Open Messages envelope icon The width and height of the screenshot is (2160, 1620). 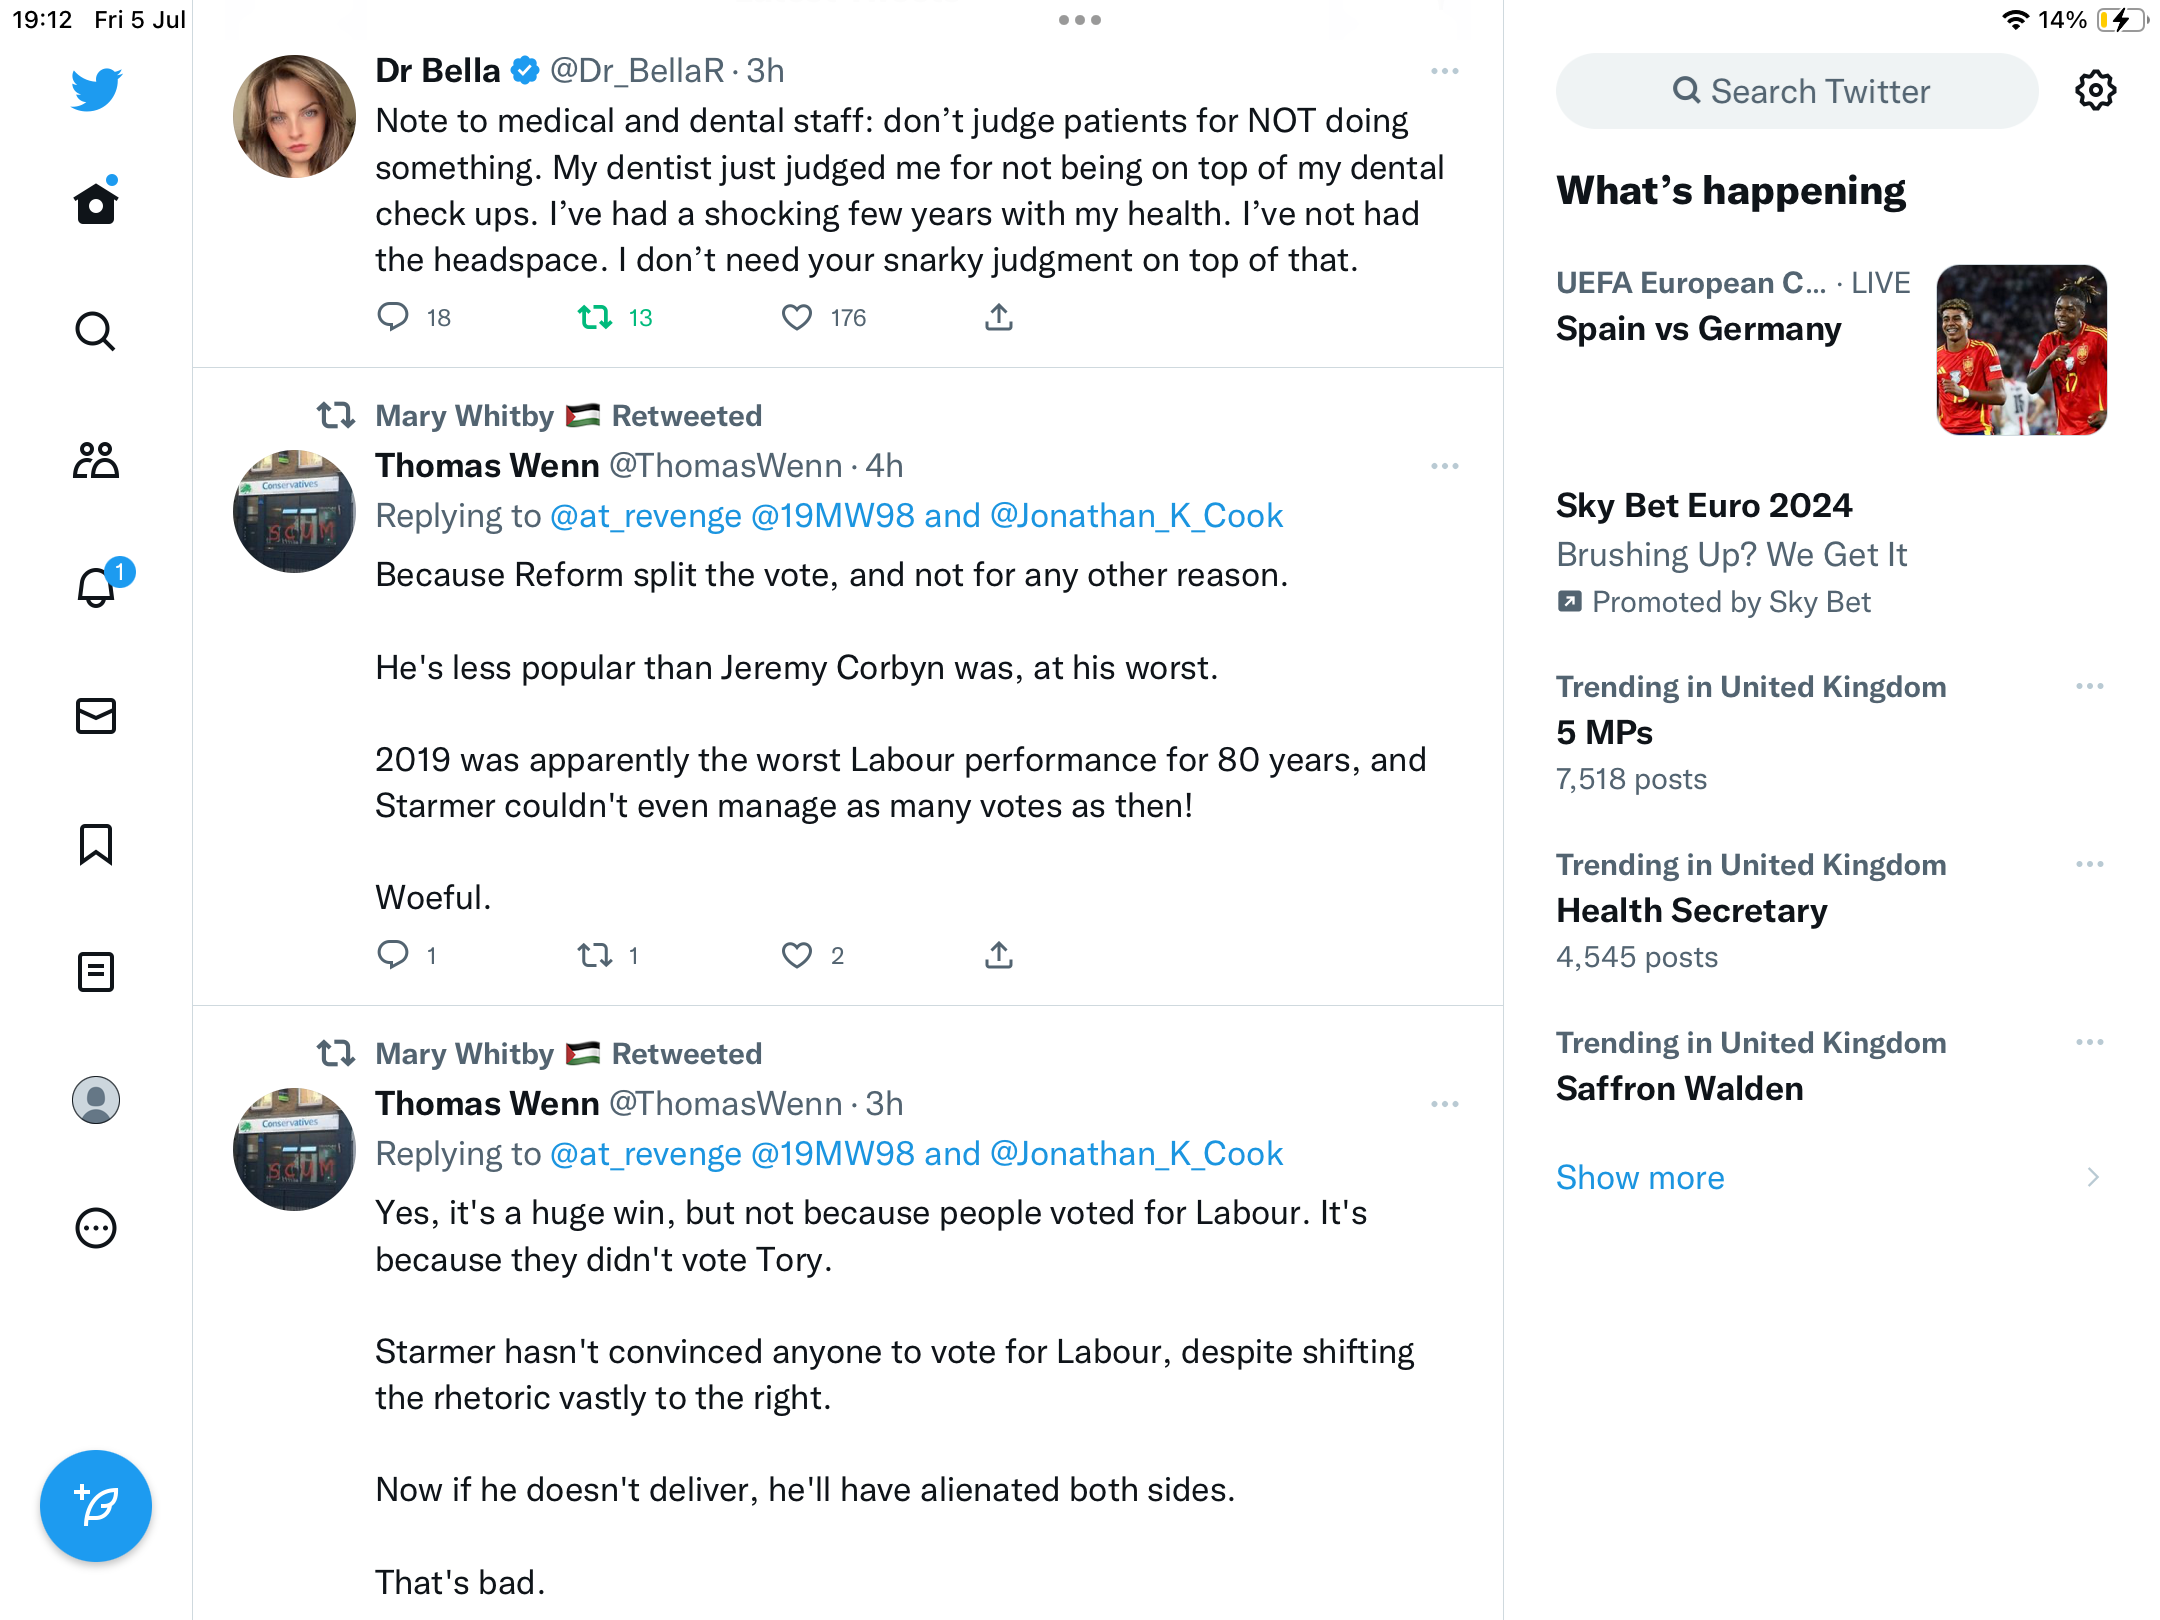96,716
